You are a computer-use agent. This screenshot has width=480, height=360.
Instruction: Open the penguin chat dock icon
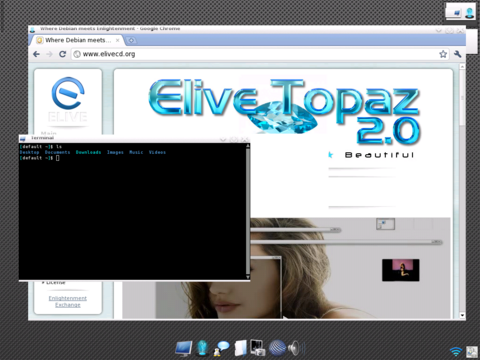pos(221,348)
